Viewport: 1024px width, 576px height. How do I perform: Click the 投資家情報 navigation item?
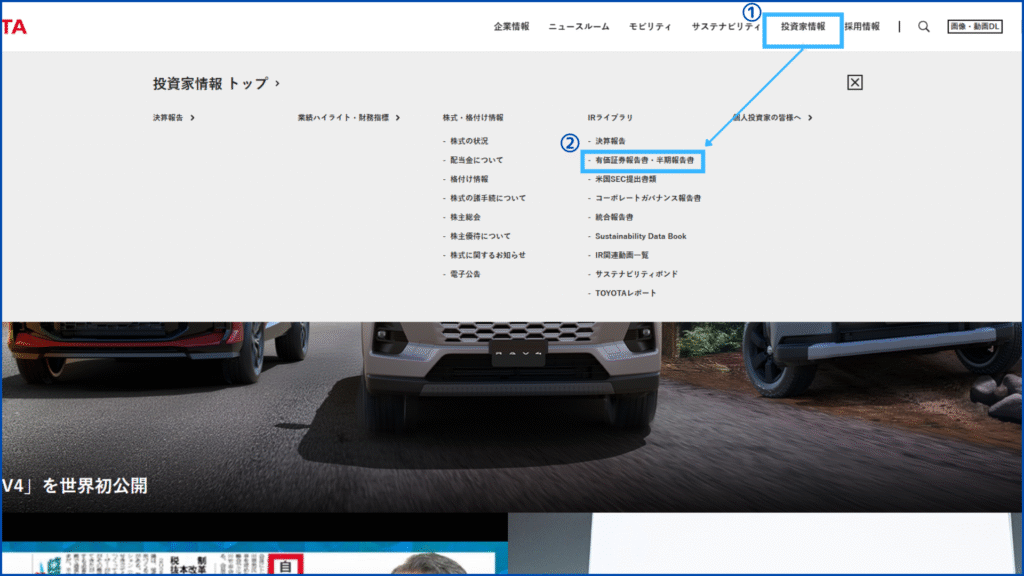pyautogui.click(x=803, y=27)
